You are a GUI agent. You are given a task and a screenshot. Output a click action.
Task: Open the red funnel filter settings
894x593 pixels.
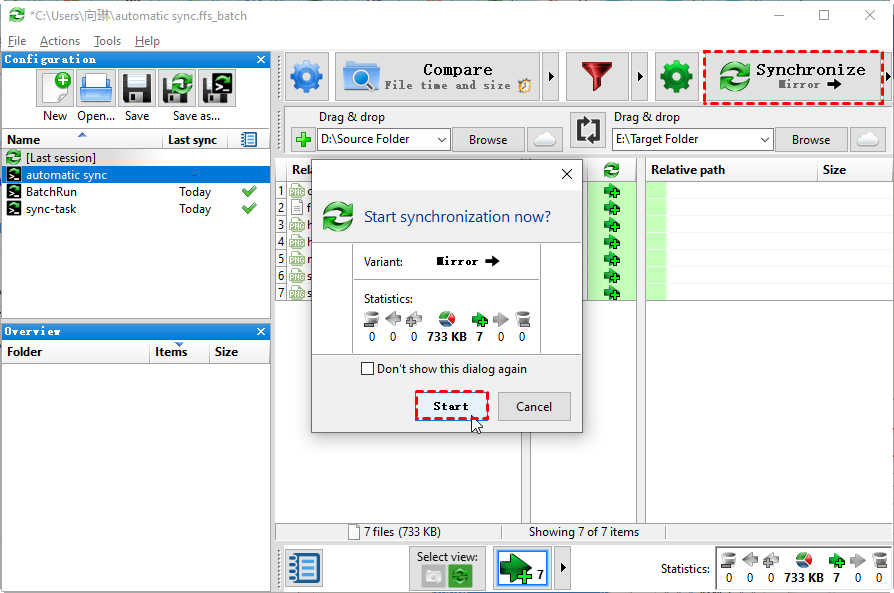597,77
